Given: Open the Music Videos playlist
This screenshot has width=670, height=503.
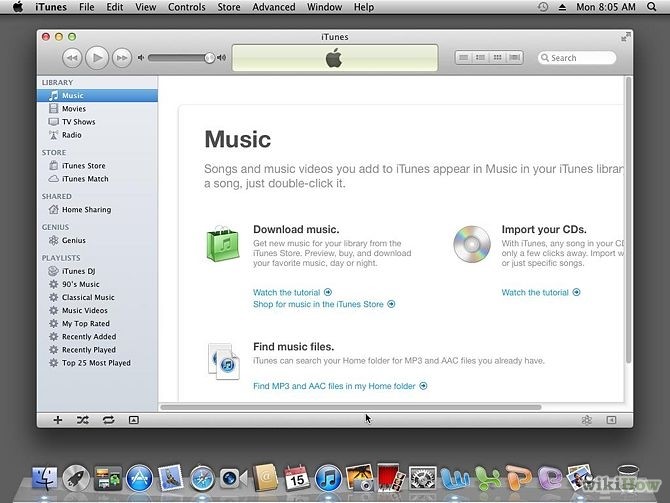Looking at the screenshot, I should (x=97, y=310).
